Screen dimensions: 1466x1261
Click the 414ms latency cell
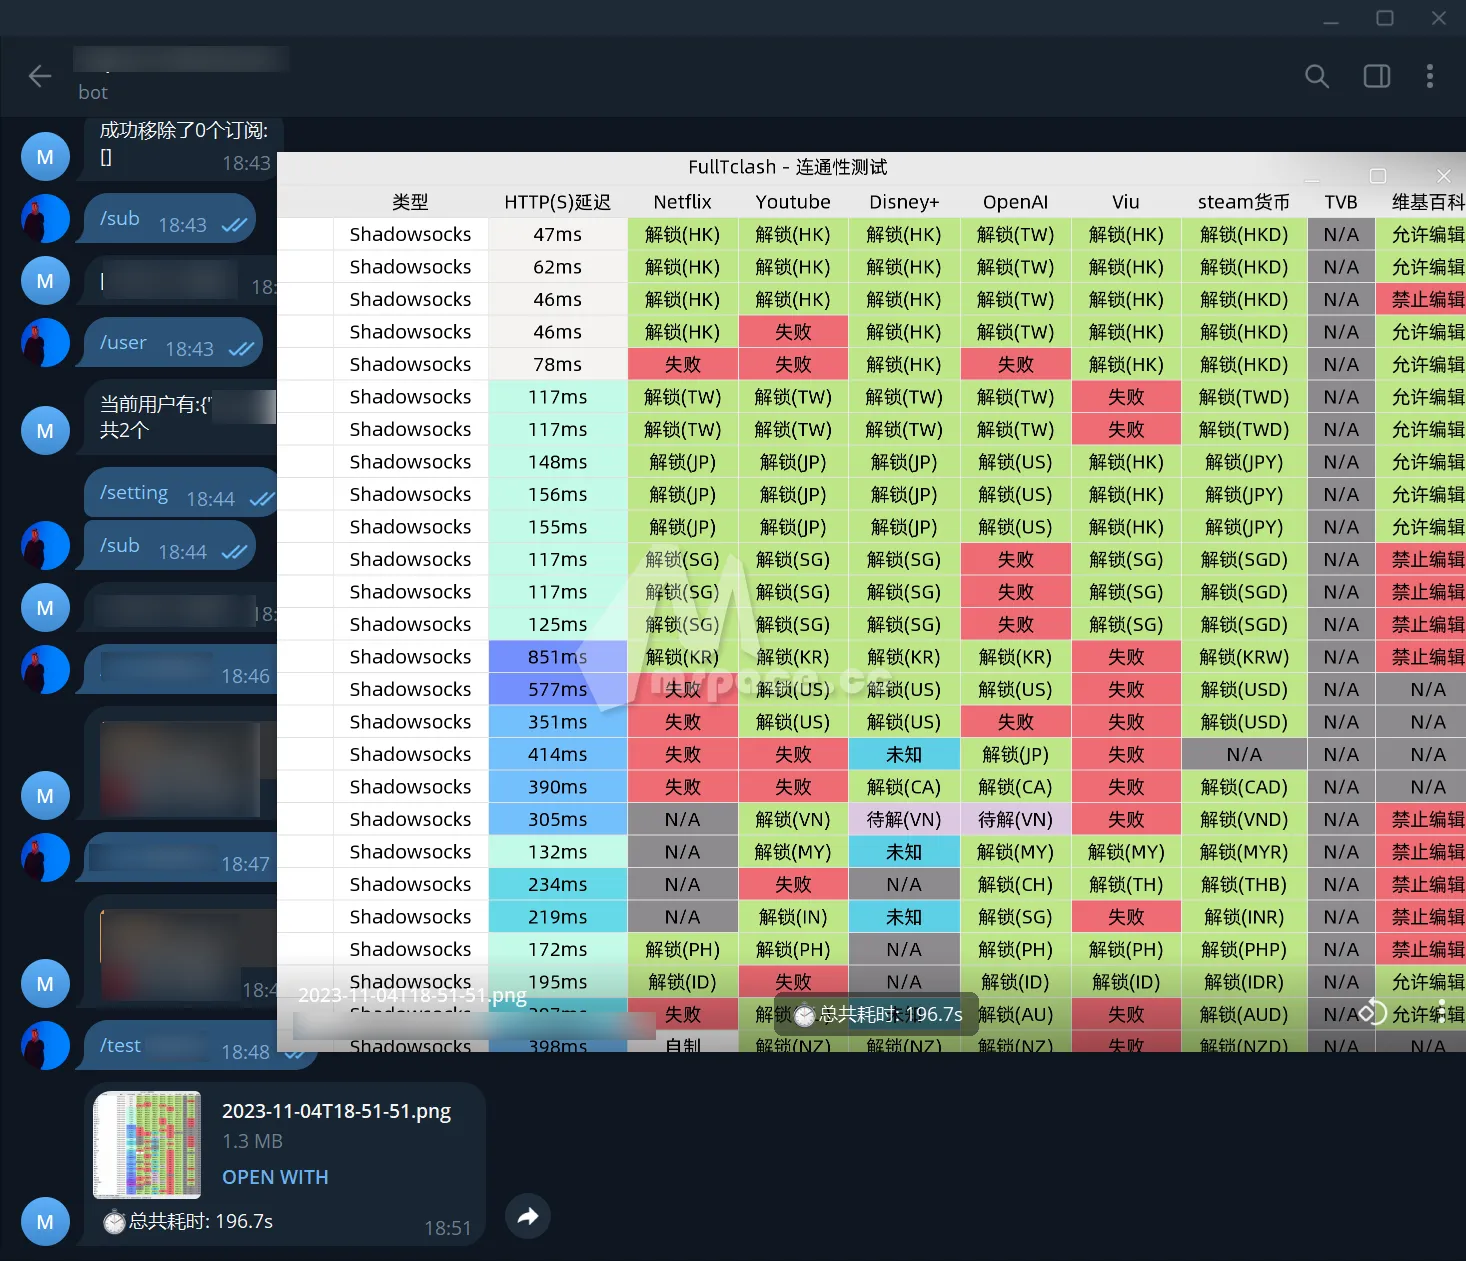[x=558, y=754]
